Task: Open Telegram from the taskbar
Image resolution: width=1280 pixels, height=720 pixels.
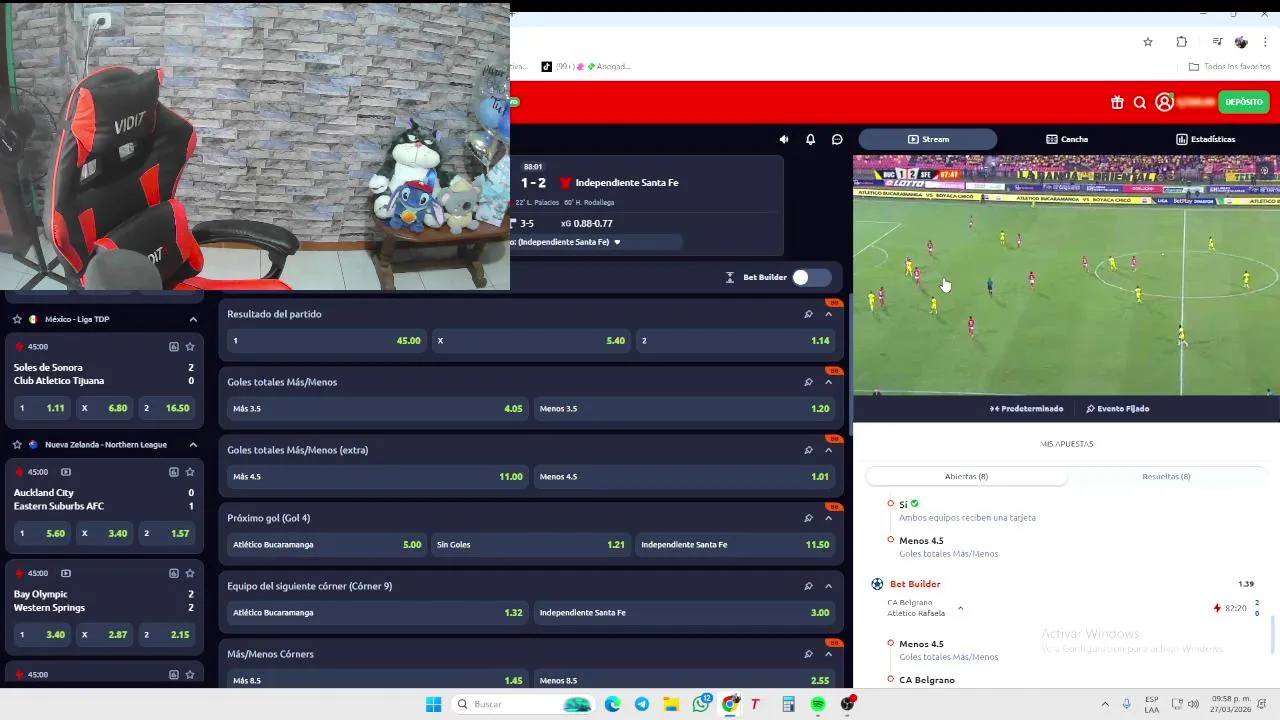Action: 642,704
